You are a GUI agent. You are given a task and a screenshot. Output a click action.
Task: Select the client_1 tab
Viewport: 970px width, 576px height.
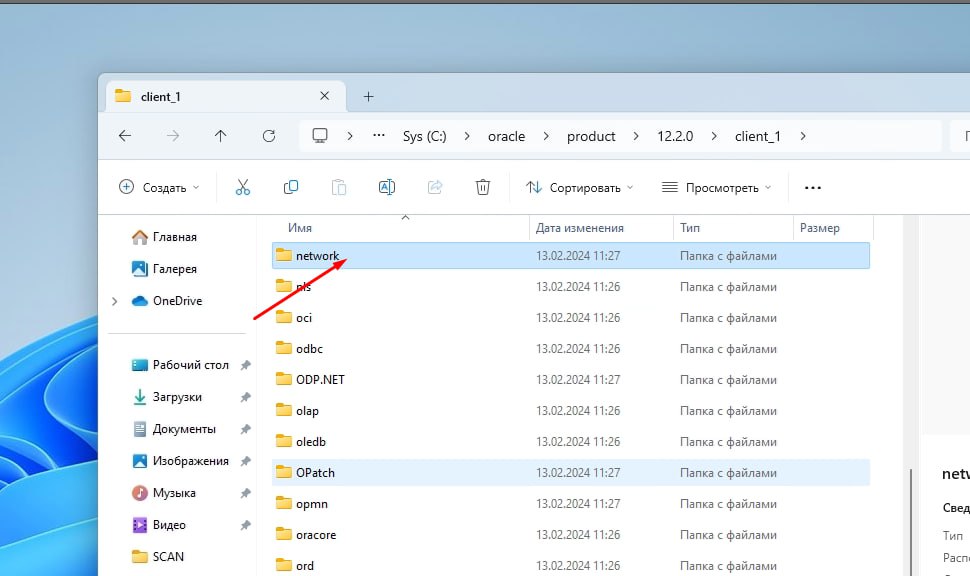pos(225,97)
